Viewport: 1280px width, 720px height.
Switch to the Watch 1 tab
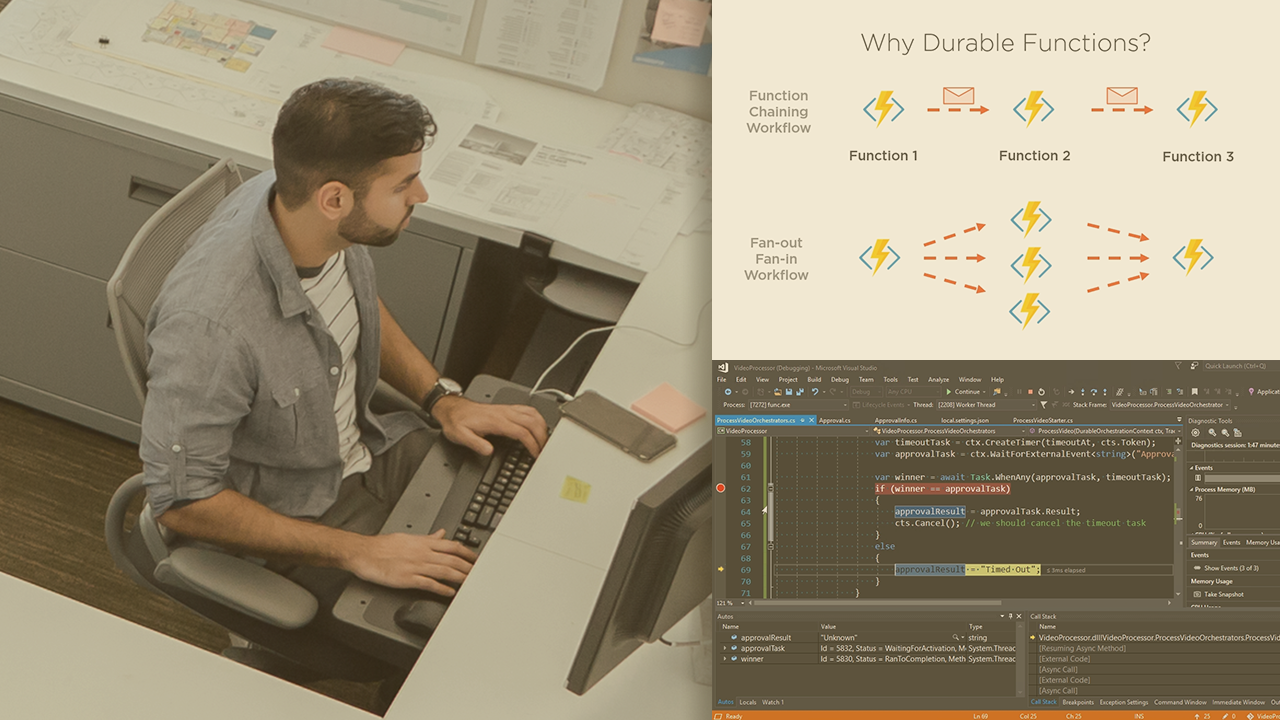(x=773, y=702)
